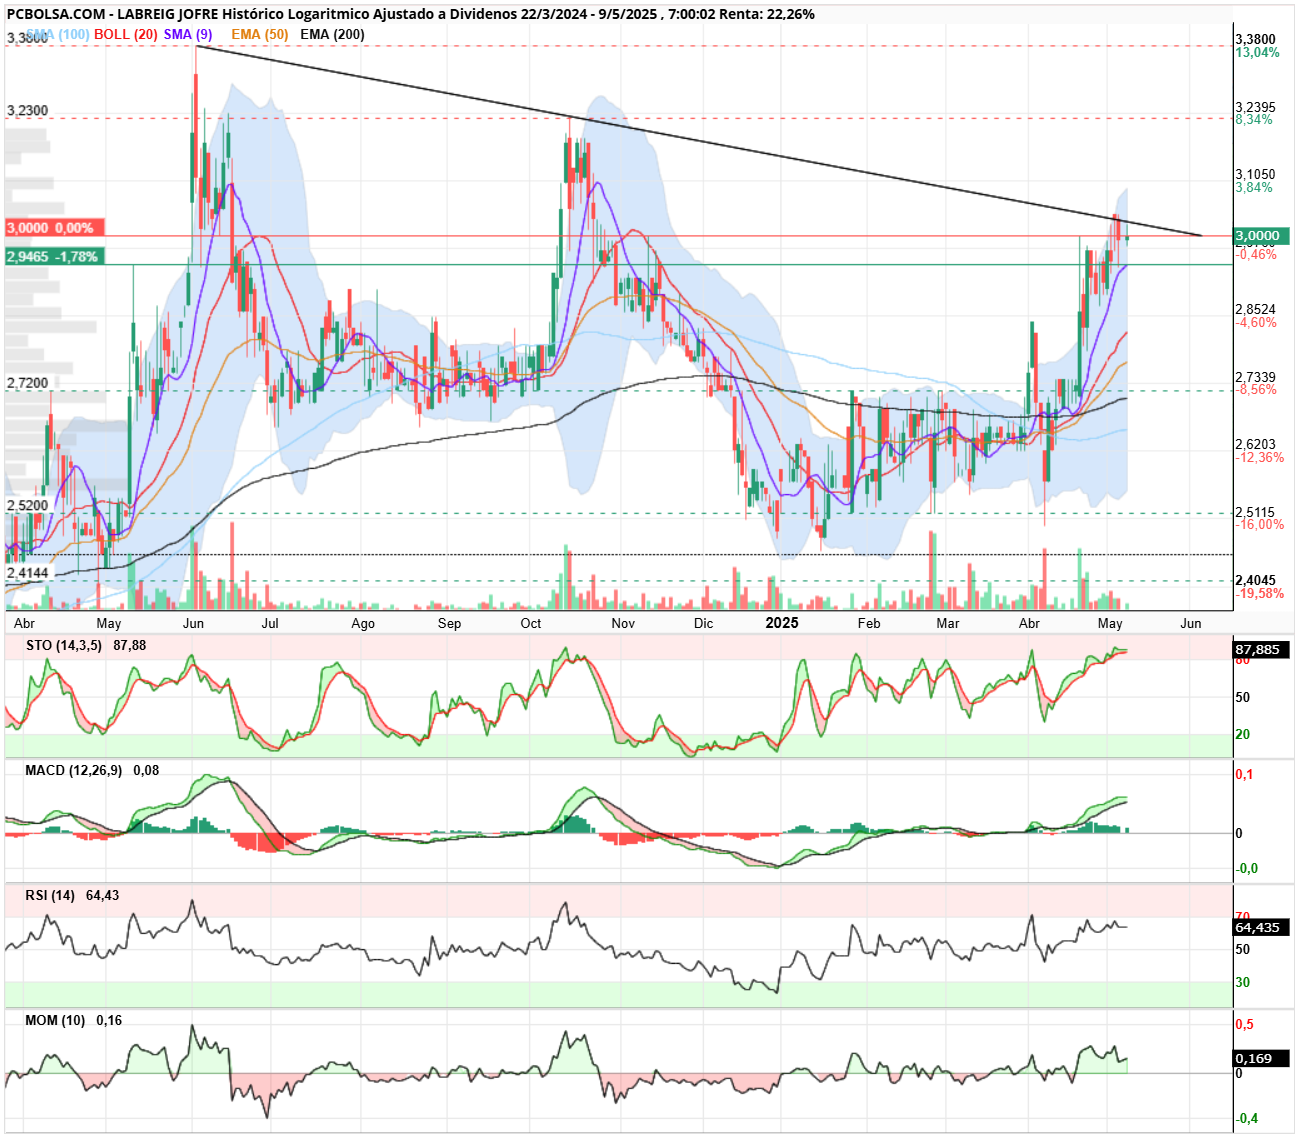This screenshot has height=1138, width=1299.
Task: Click the EMA (50) legend entry
Action: [259, 34]
